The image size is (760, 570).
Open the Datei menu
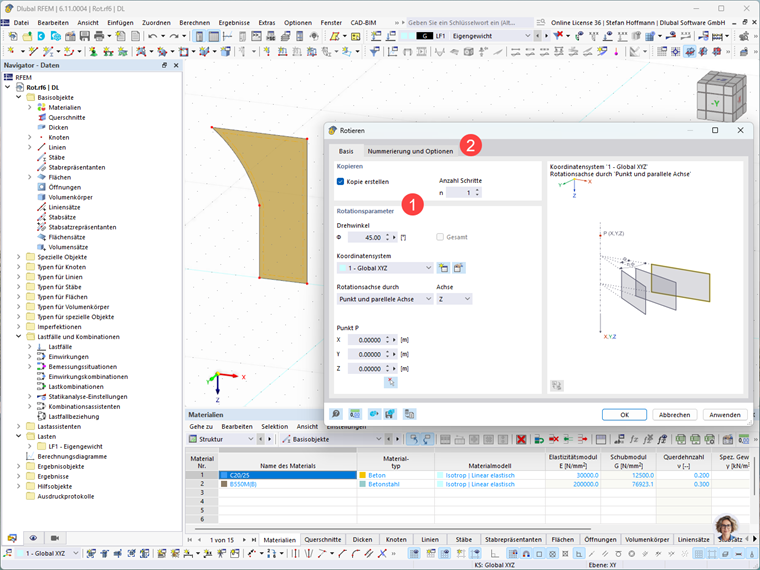pos(21,23)
